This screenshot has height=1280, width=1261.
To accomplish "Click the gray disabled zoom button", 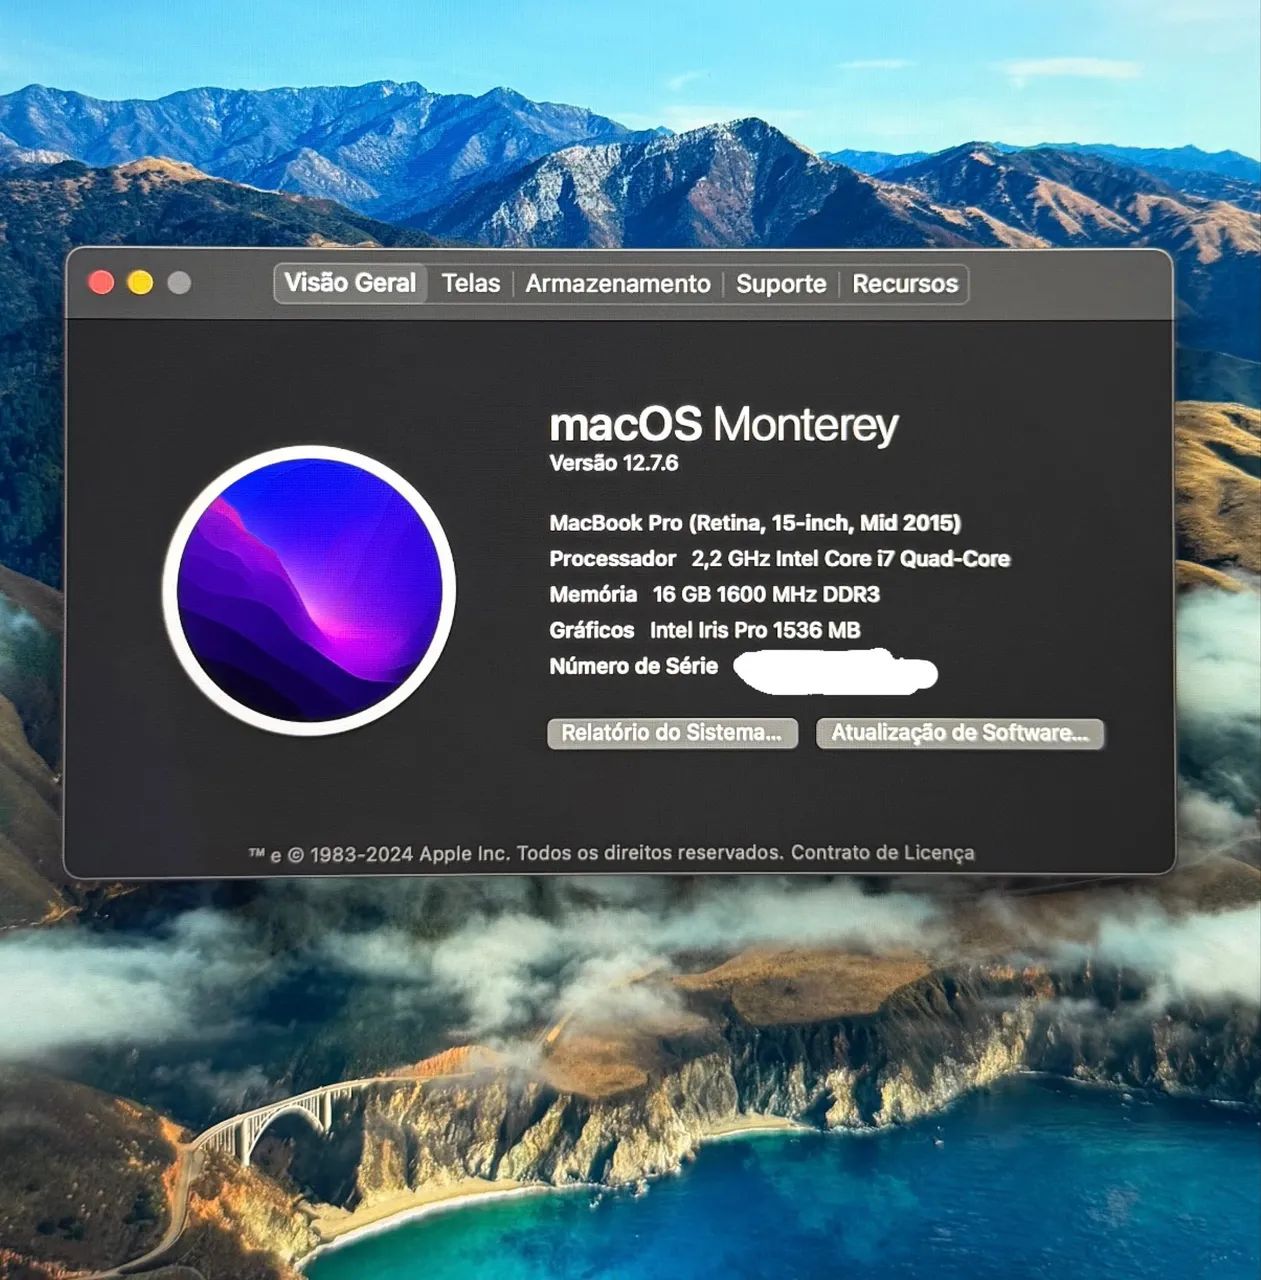I will point(179,283).
